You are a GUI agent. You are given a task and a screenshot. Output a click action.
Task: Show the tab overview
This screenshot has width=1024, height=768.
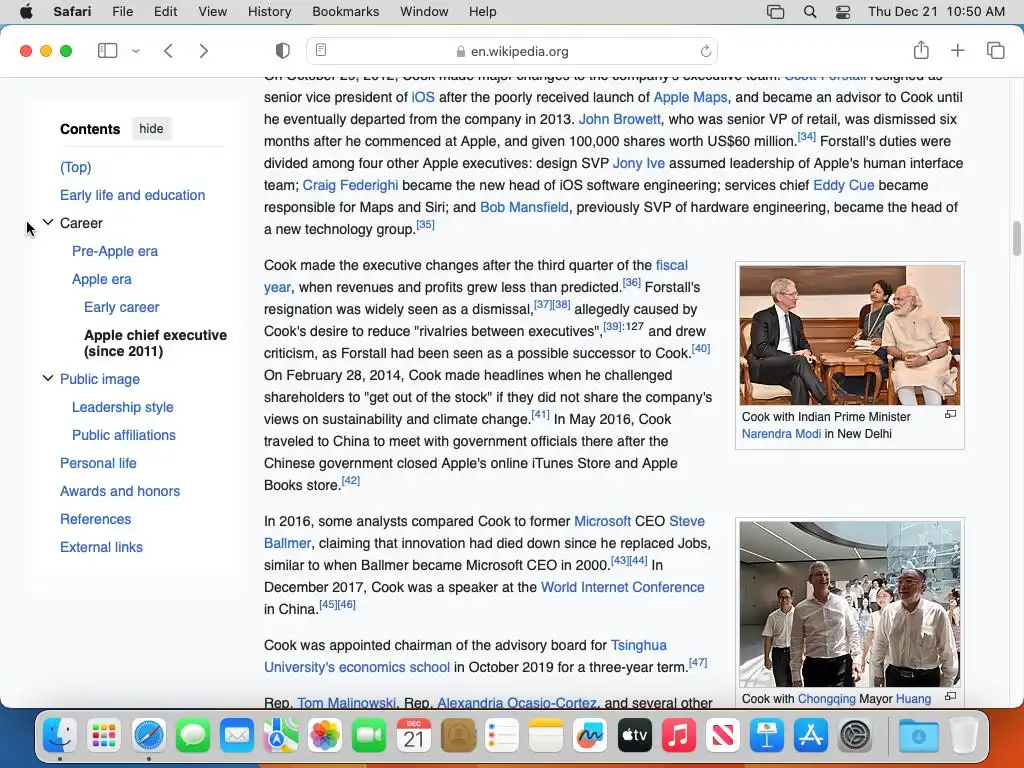tap(995, 50)
